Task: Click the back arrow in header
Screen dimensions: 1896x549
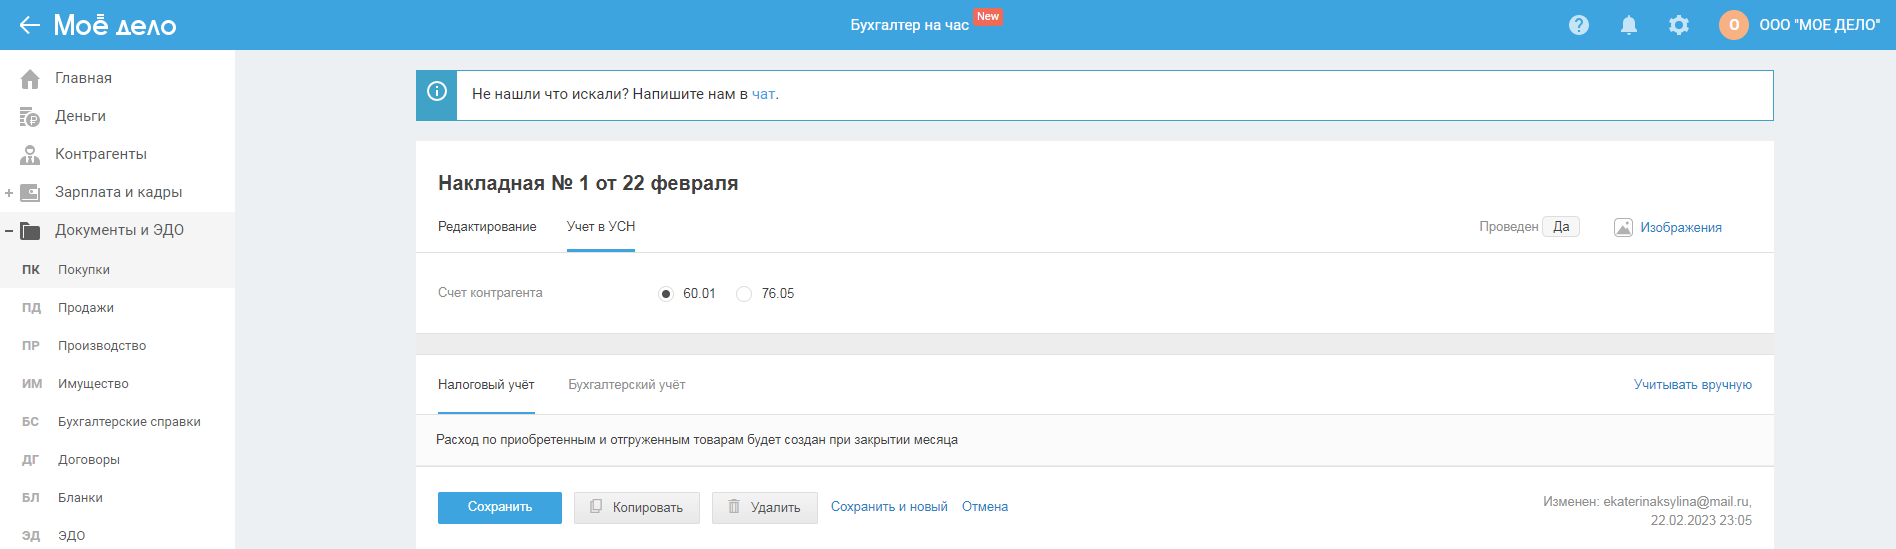Action: point(30,25)
